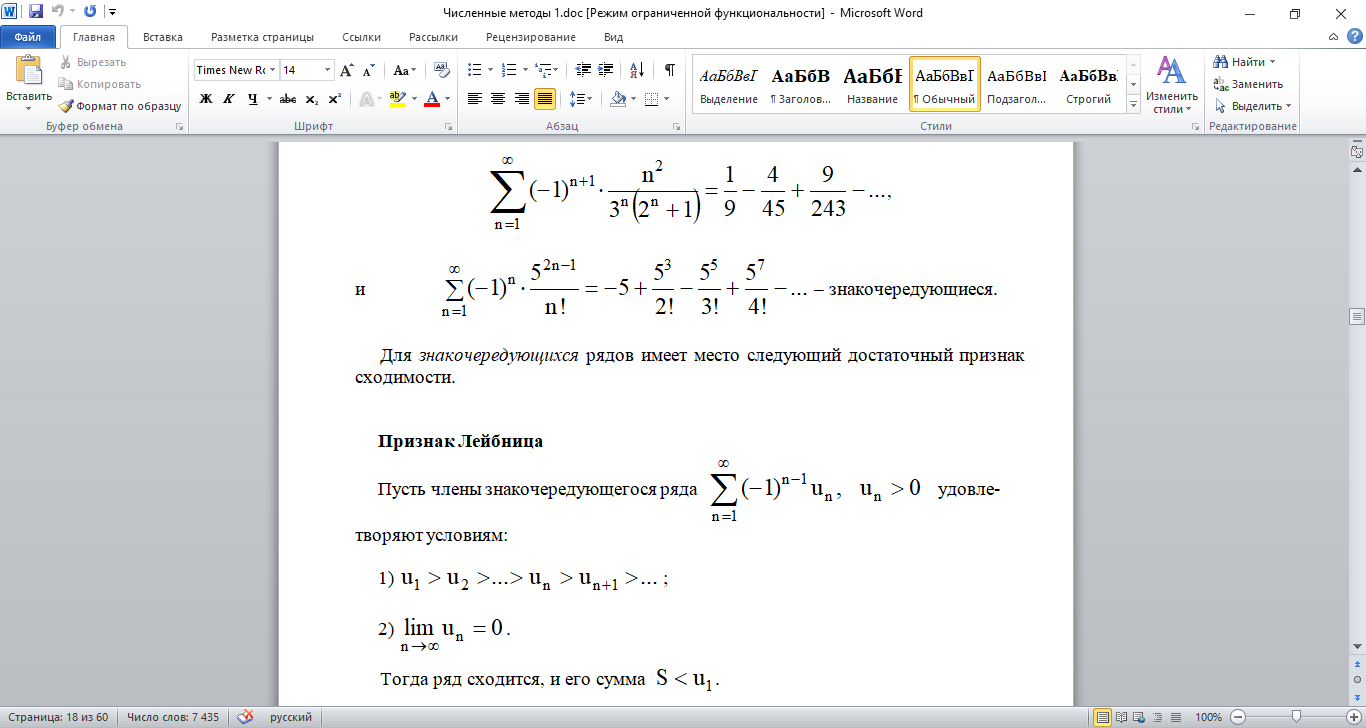Click the language 'русский' in status bar
The height and width of the screenshot is (728, 1366).
292,717
